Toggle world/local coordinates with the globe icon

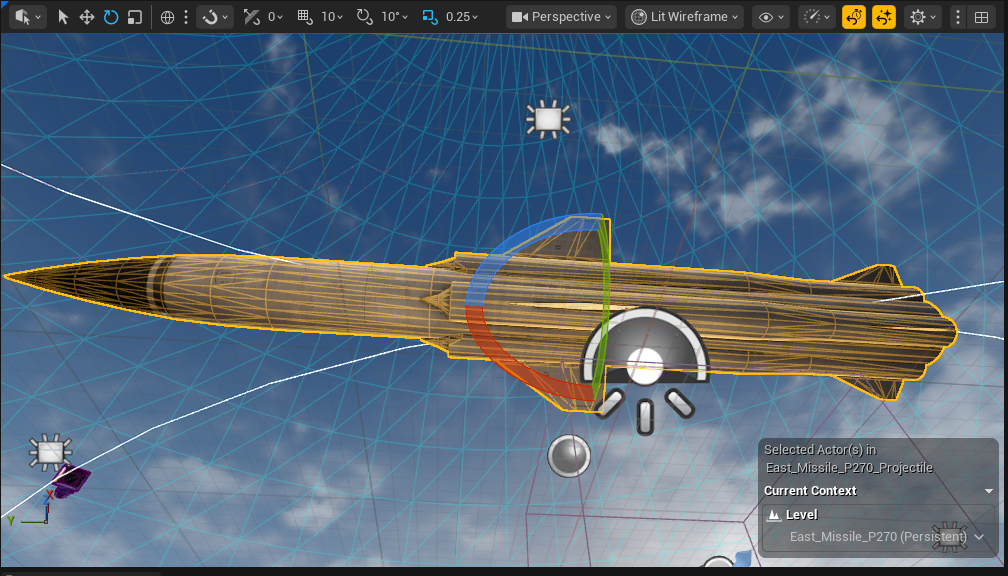point(167,16)
